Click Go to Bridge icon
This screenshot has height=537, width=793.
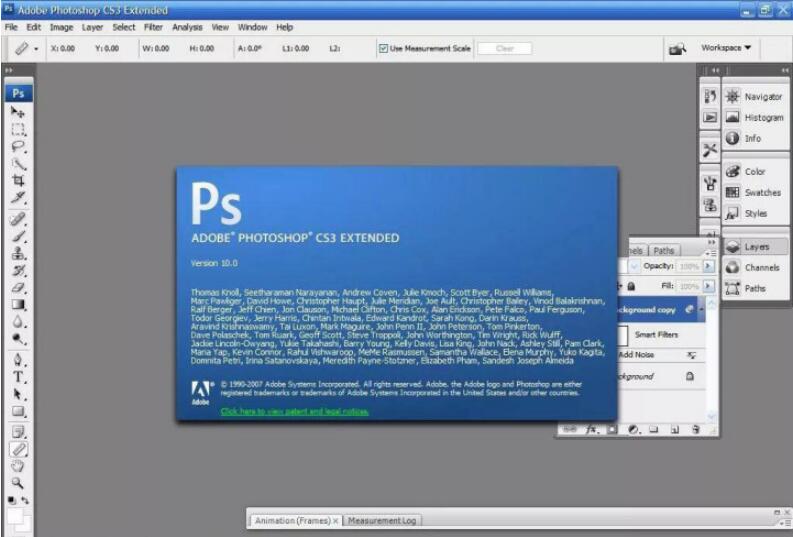(677, 49)
